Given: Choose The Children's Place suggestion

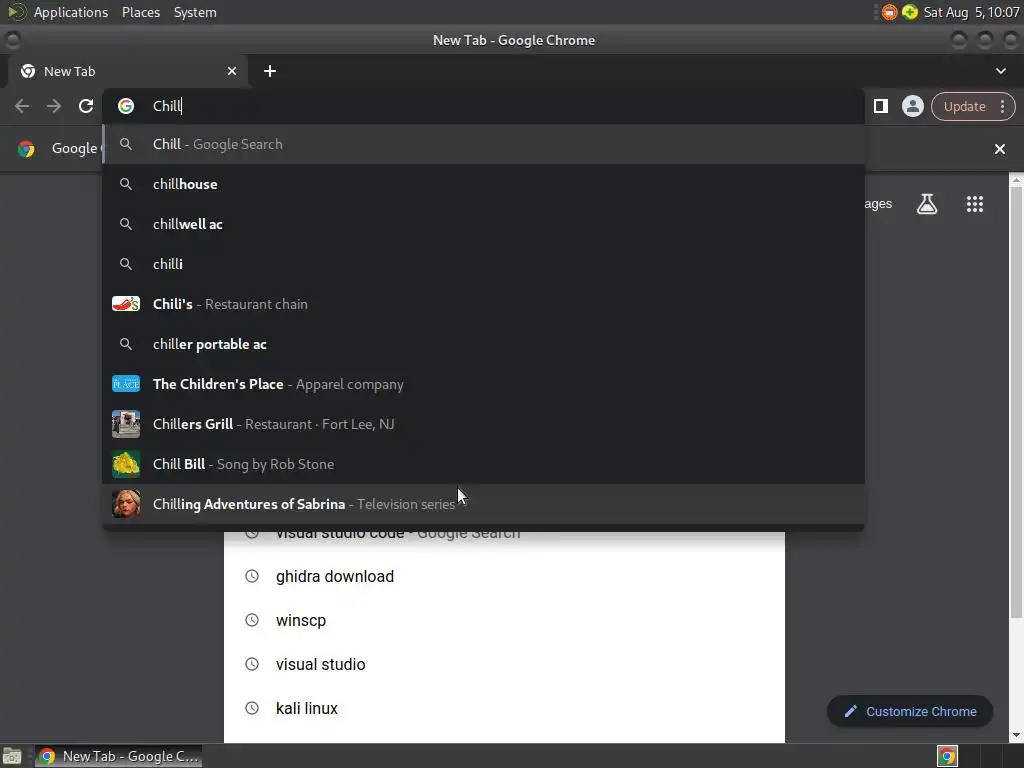Looking at the screenshot, I should pos(483,384).
